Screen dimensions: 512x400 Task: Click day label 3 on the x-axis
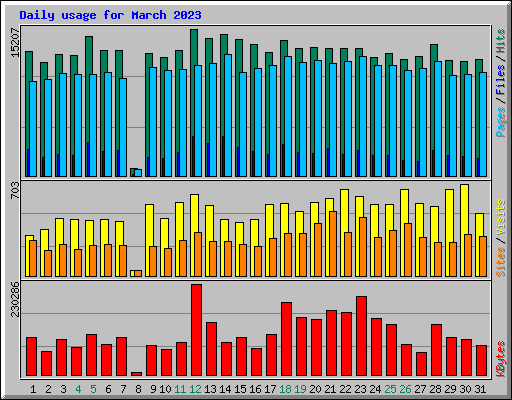pyautogui.click(x=63, y=389)
